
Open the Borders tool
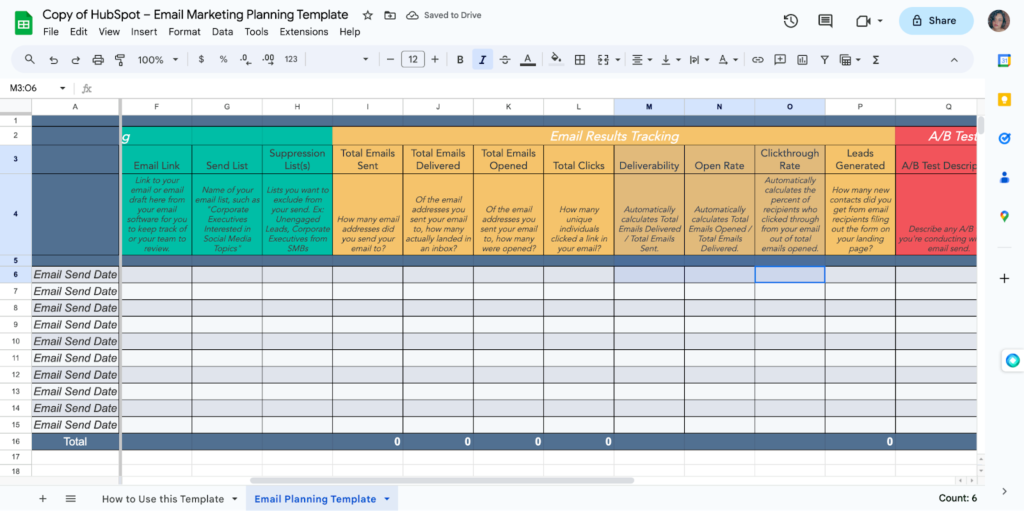click(x=579, y=59)
